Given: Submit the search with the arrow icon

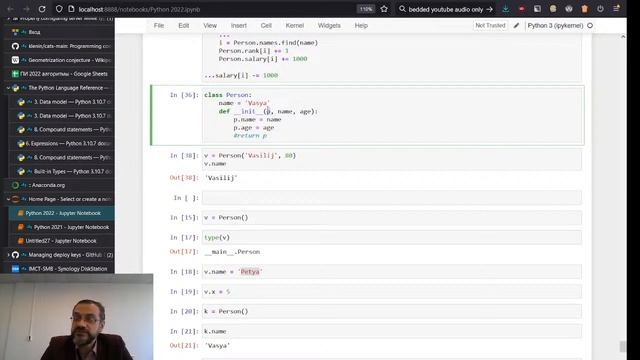Looking at the screenshot, I should point(490,9).
